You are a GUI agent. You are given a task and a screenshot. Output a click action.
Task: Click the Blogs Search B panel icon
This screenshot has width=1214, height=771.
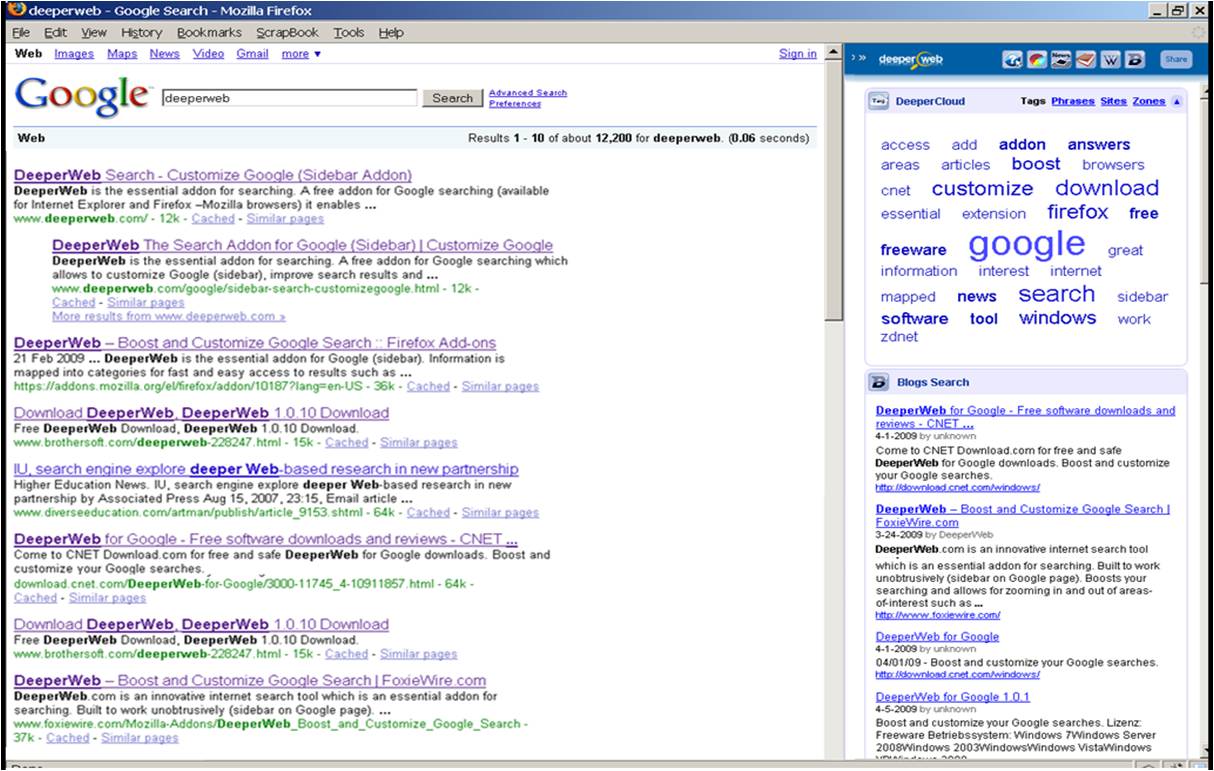tap(879, 382)
